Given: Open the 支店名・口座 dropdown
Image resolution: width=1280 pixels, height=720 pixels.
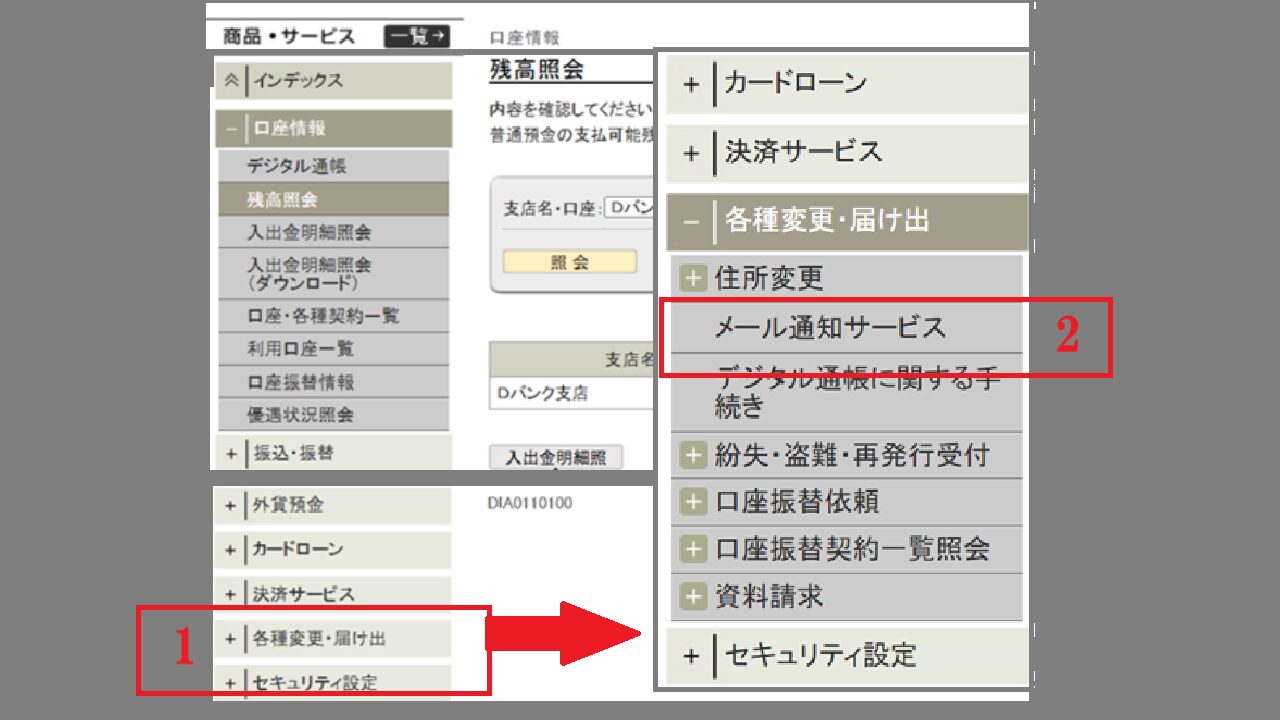Looking at the screenshot, I should click(629, 208).
